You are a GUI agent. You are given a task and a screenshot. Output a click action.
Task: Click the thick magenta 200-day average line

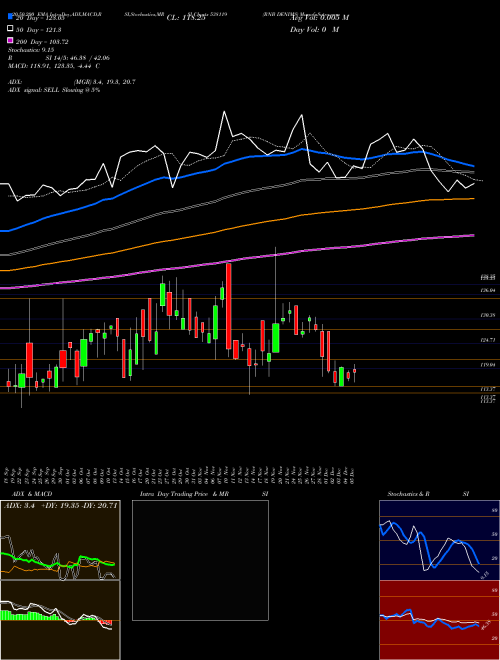point(236,262)
